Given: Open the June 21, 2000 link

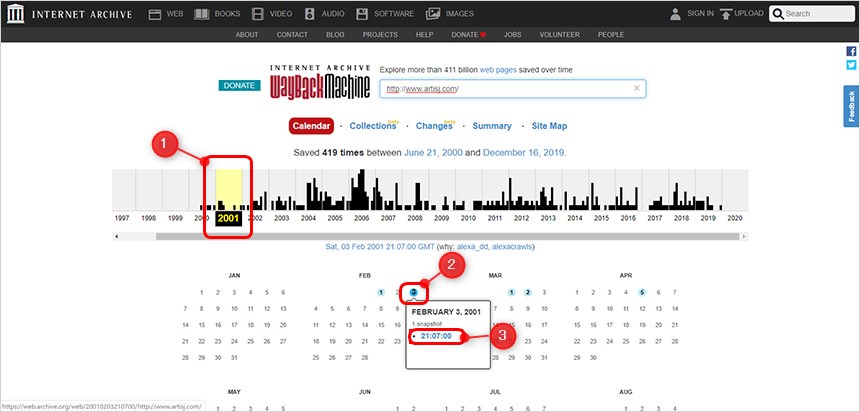Looking at the screenshot, I should 433,153.
